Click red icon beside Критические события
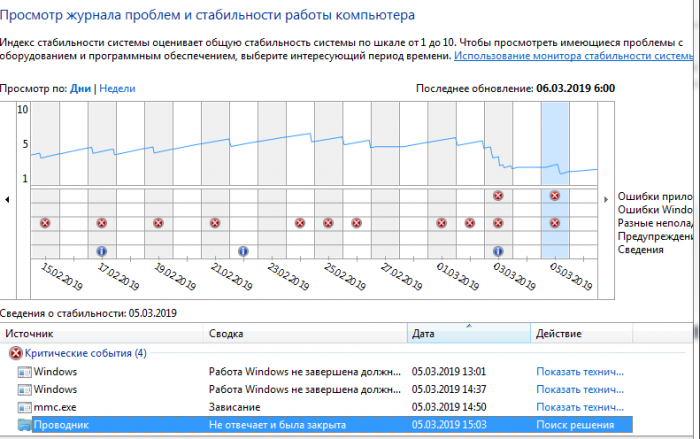 point(15,353)
